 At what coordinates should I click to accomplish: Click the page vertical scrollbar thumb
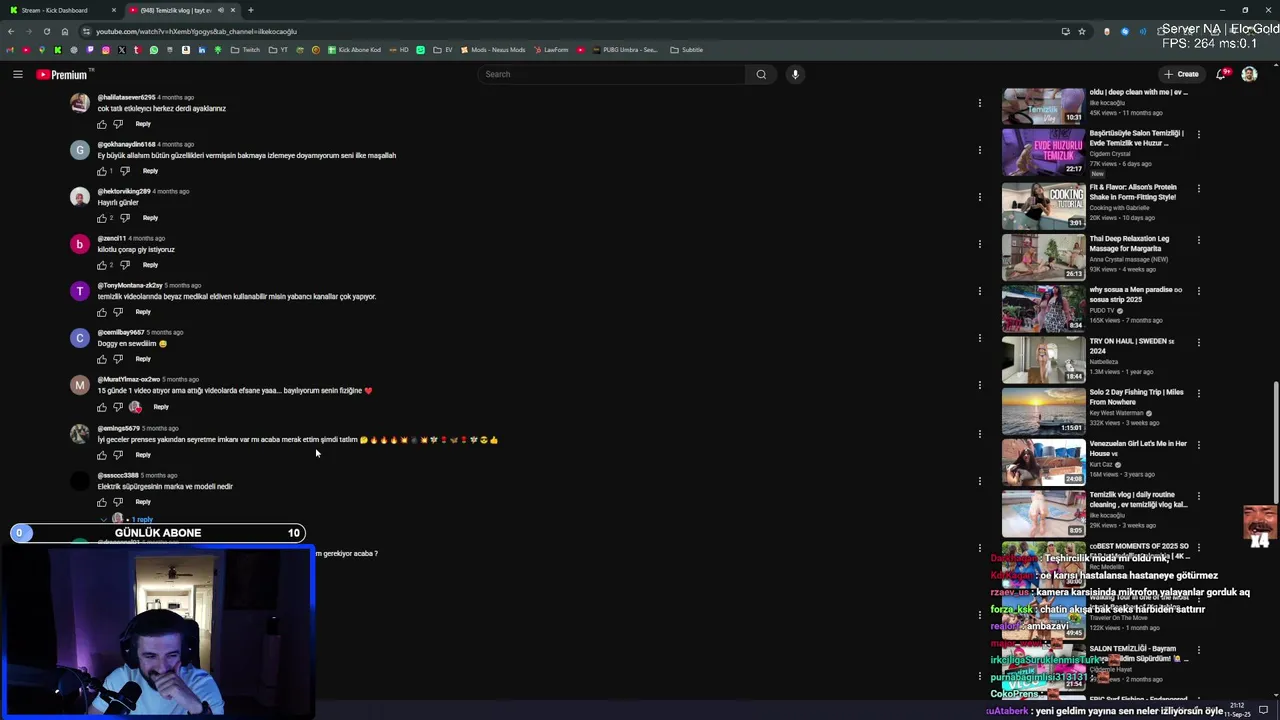pos(1275,445)
